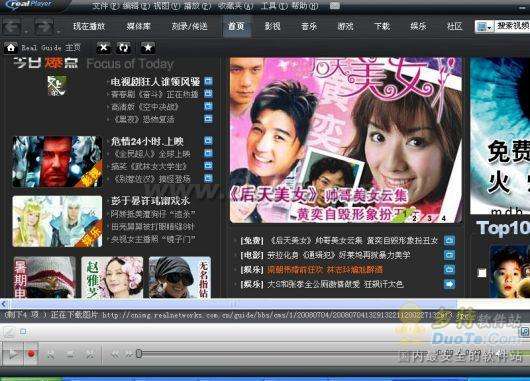Play video icon beside 搞笑《武林女大学生》
This screenshot has height=381, width=530.
(x=208, y=166)
